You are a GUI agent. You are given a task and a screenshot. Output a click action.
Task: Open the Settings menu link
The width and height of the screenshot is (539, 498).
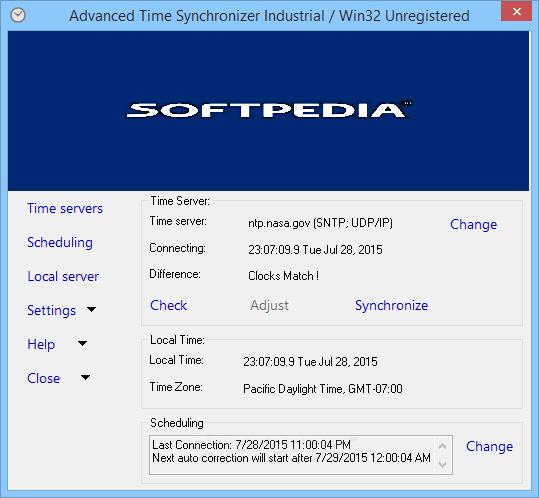coord(52,310)
